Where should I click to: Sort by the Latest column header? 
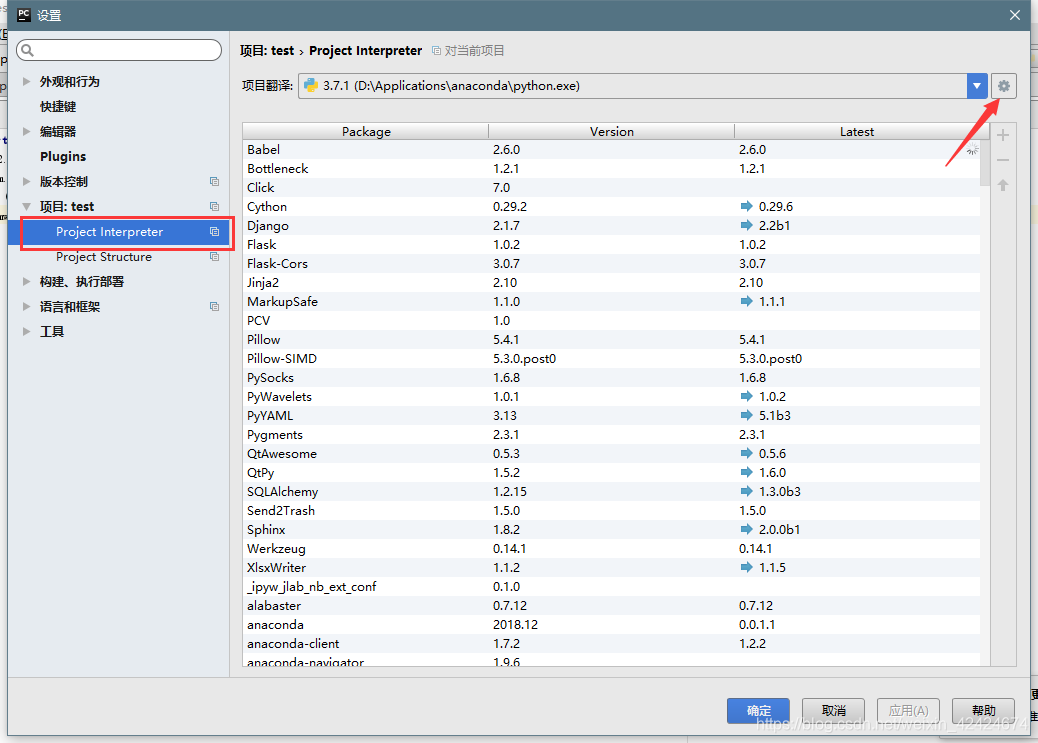coord(857,131)
